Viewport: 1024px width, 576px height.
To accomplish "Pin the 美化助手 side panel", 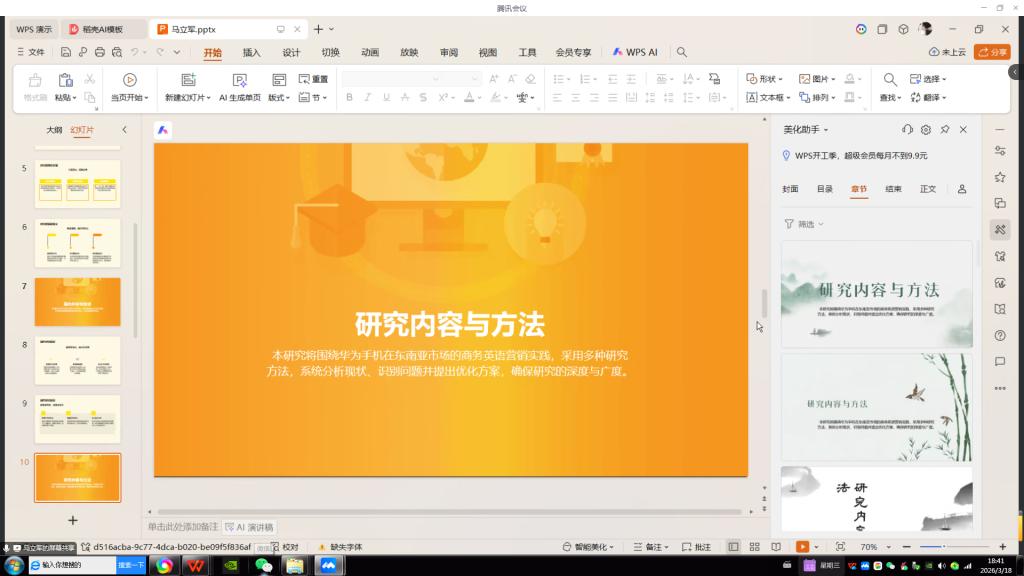I will tap(945, 130).
